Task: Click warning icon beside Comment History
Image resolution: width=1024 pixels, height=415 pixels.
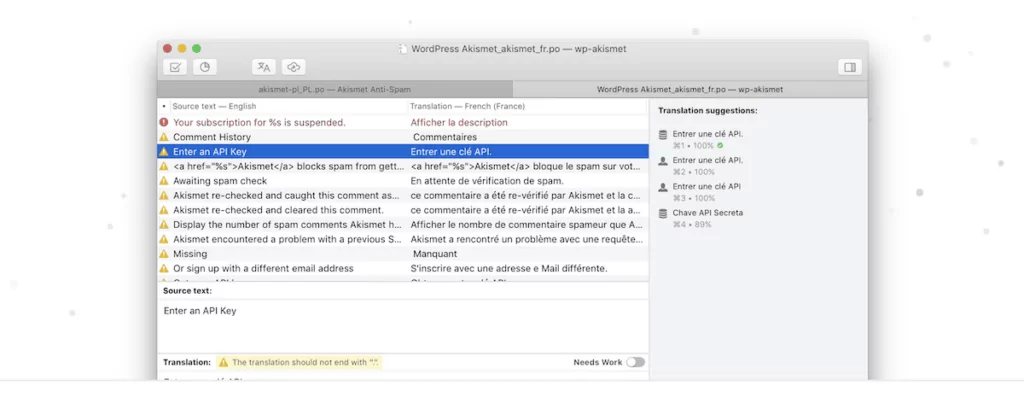Action: [x=164, y=137]
